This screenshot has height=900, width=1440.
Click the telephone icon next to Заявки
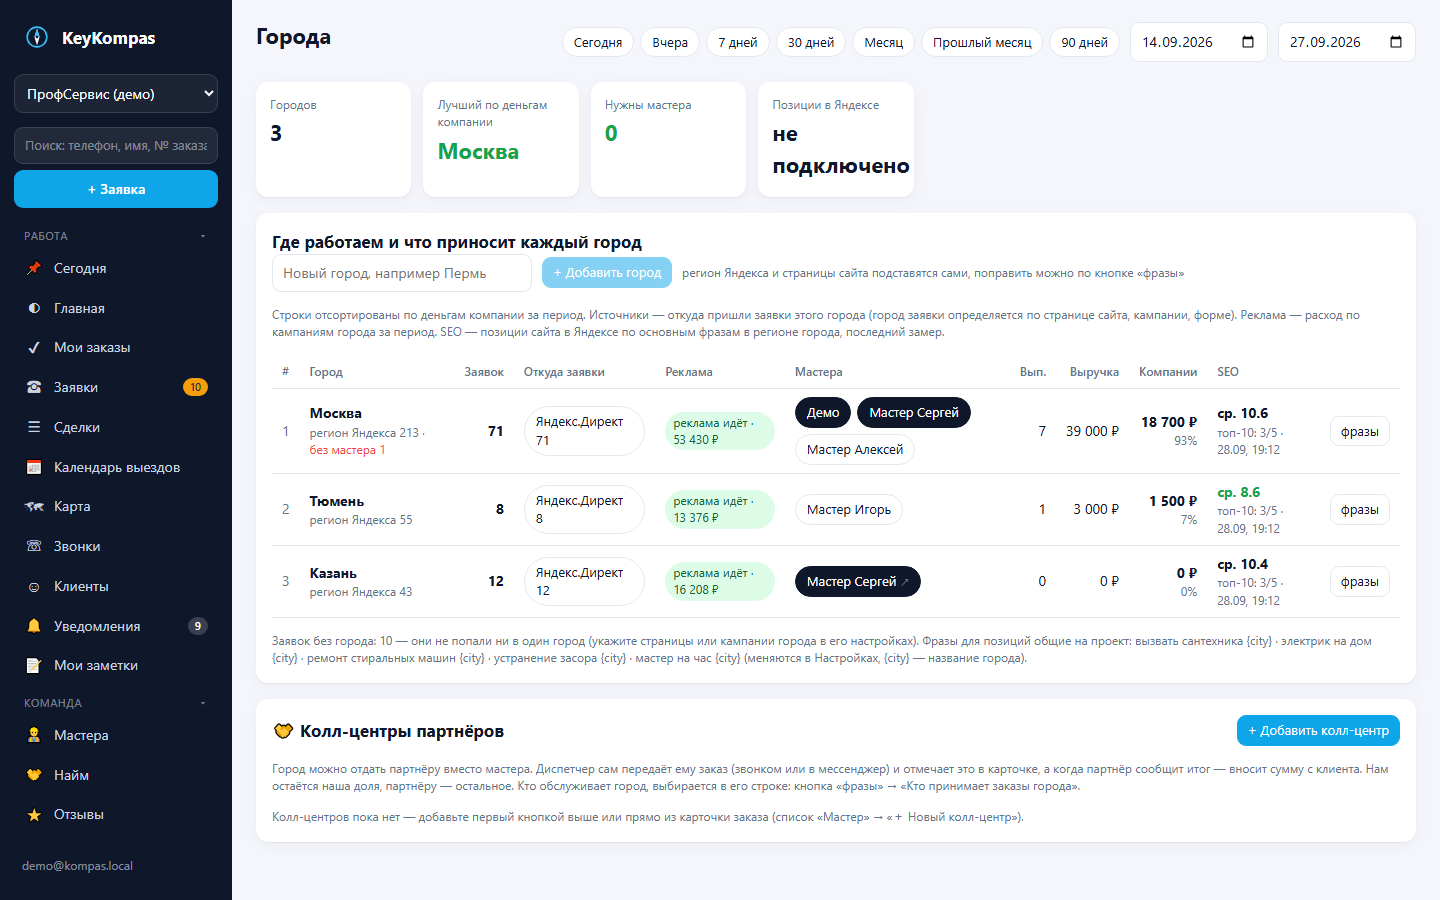pyautogui.click(x=34, y=387)
